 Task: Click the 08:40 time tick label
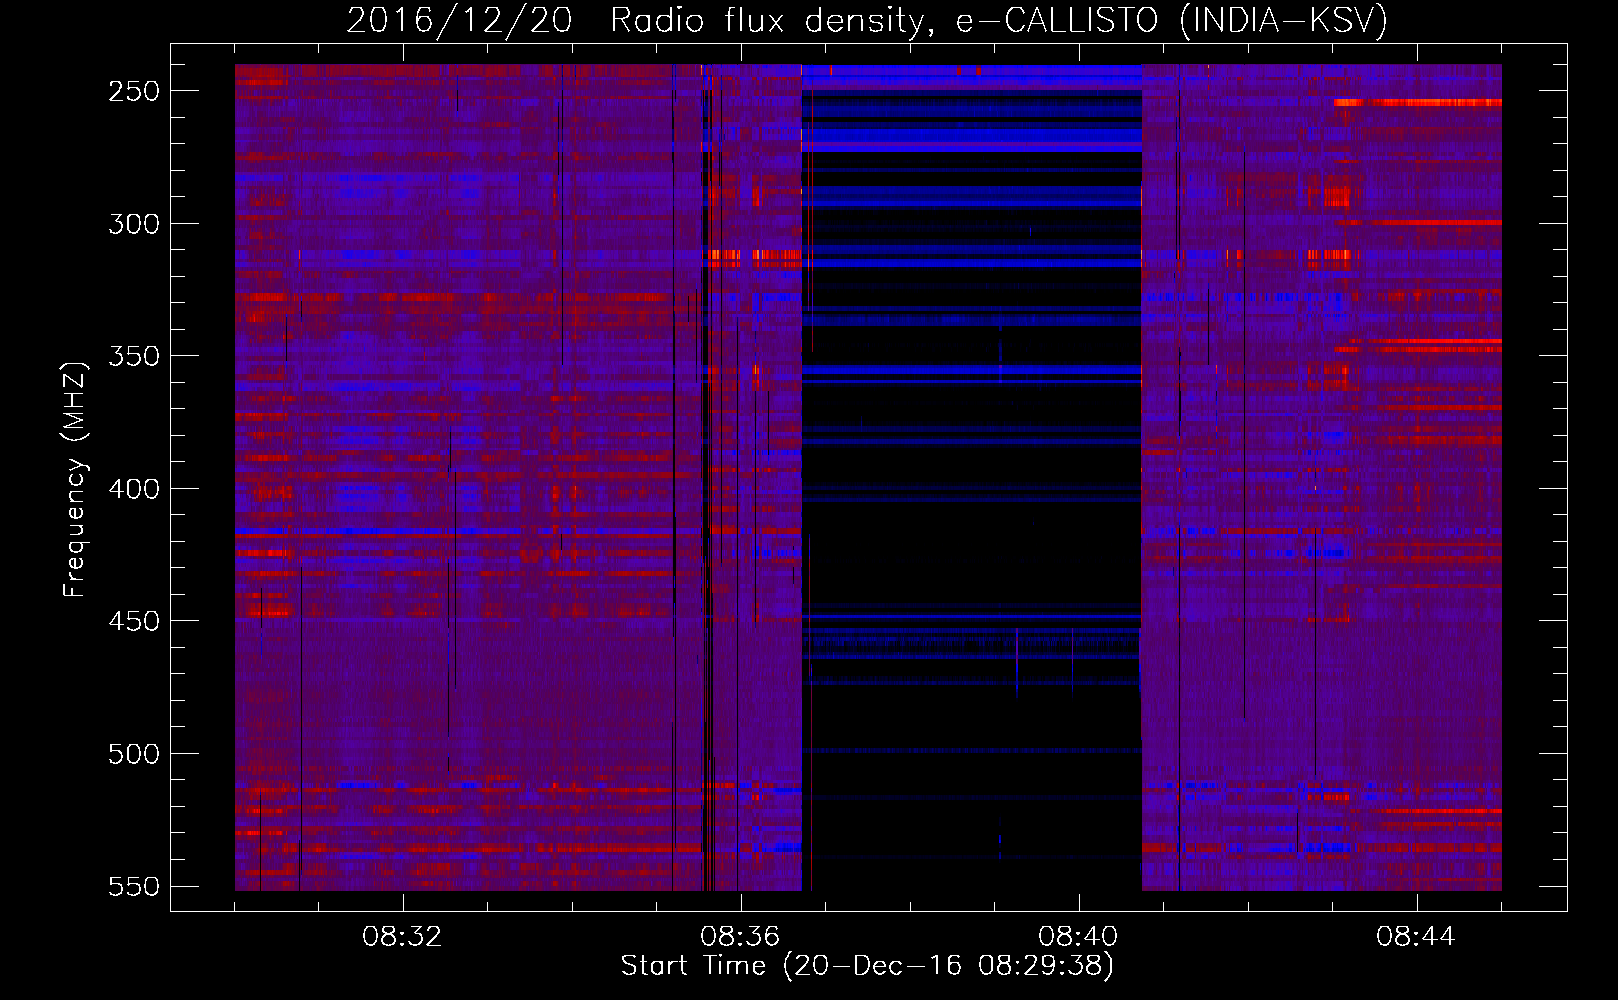pyautogui.click(x=1078, y=937)
